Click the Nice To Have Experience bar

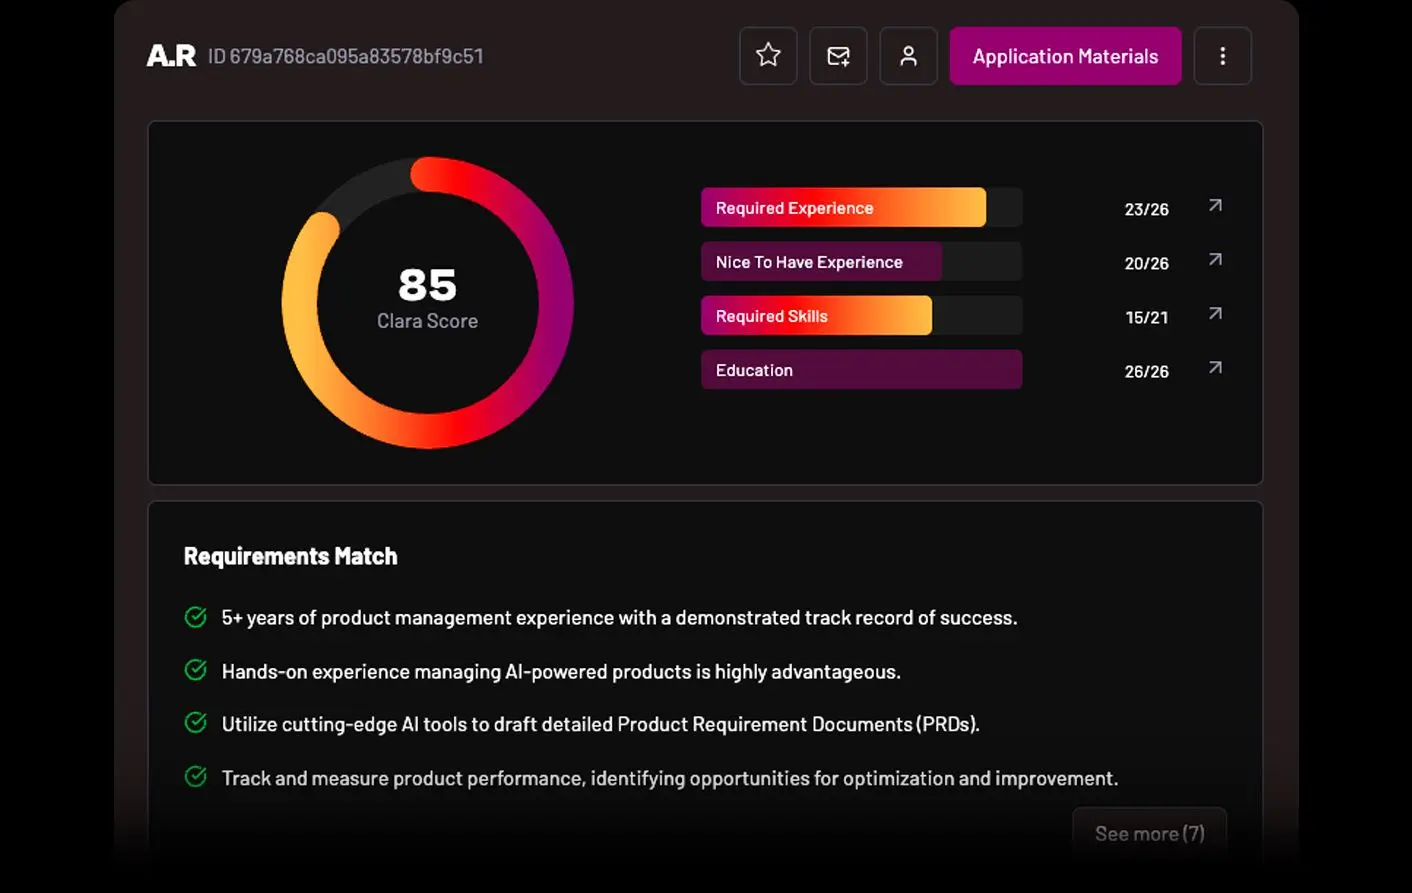(x=861, y=261)
